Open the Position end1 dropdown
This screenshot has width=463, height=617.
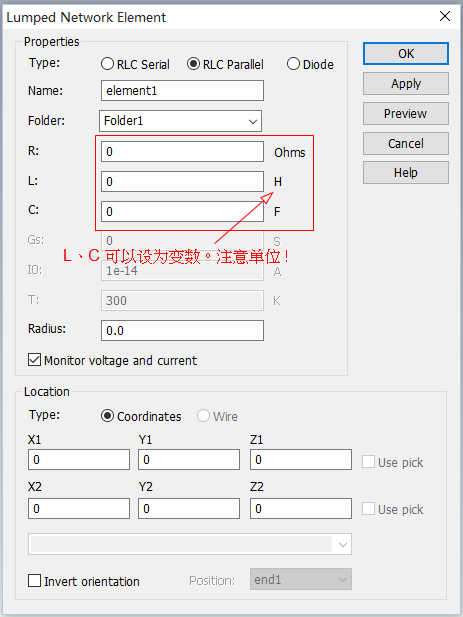pos(301,579)
